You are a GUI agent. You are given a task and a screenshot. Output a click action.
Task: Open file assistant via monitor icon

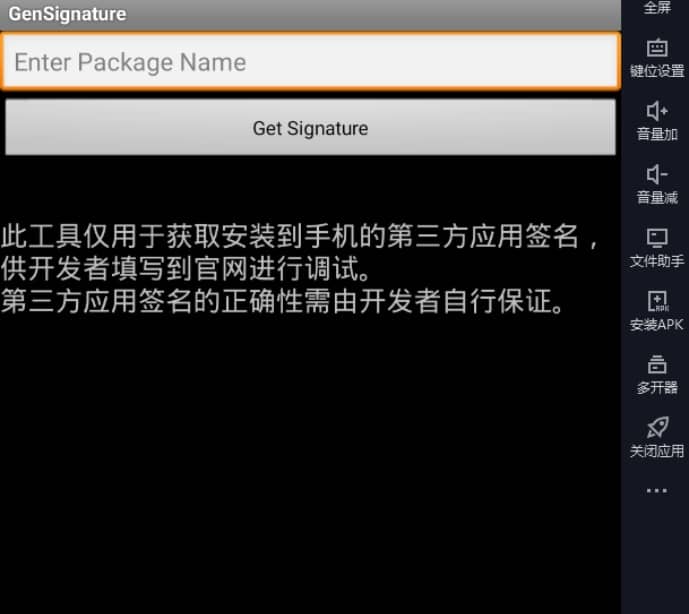[657, 237]
